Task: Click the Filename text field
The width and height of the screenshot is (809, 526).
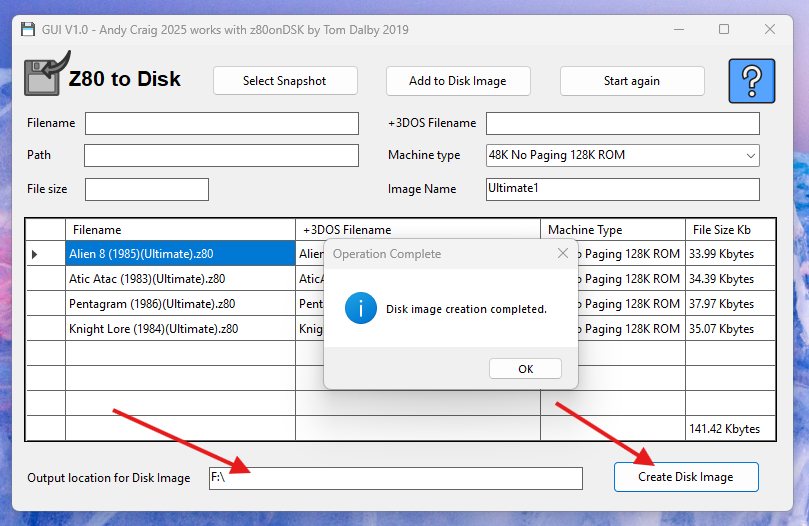Action: coord(221,123)
